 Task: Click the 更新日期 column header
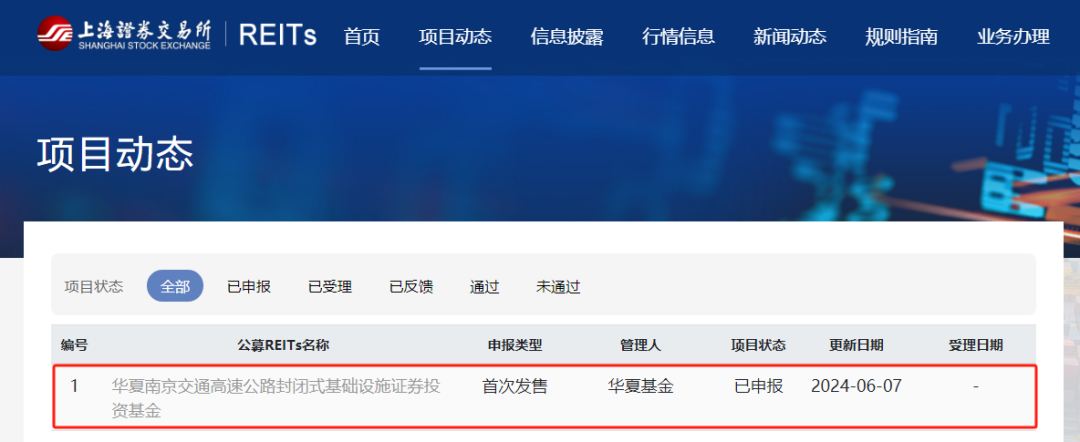click(856, 345)
